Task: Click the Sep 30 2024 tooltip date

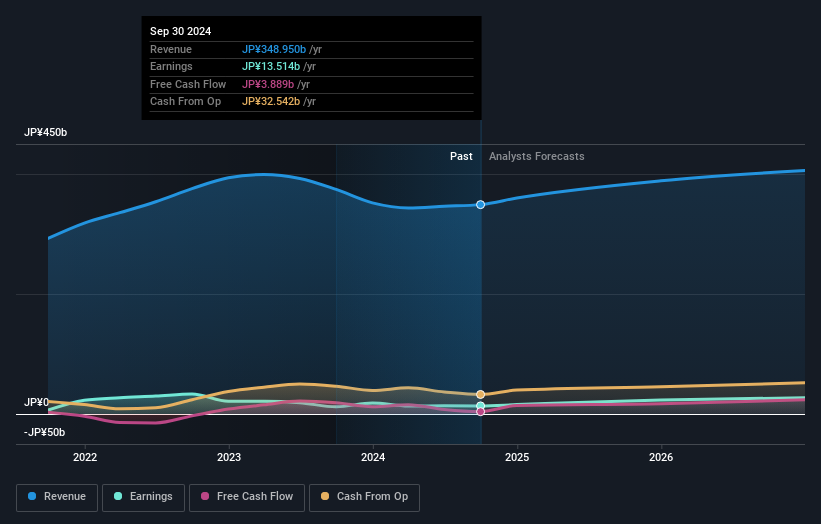Action: click(x=181, y=31)
